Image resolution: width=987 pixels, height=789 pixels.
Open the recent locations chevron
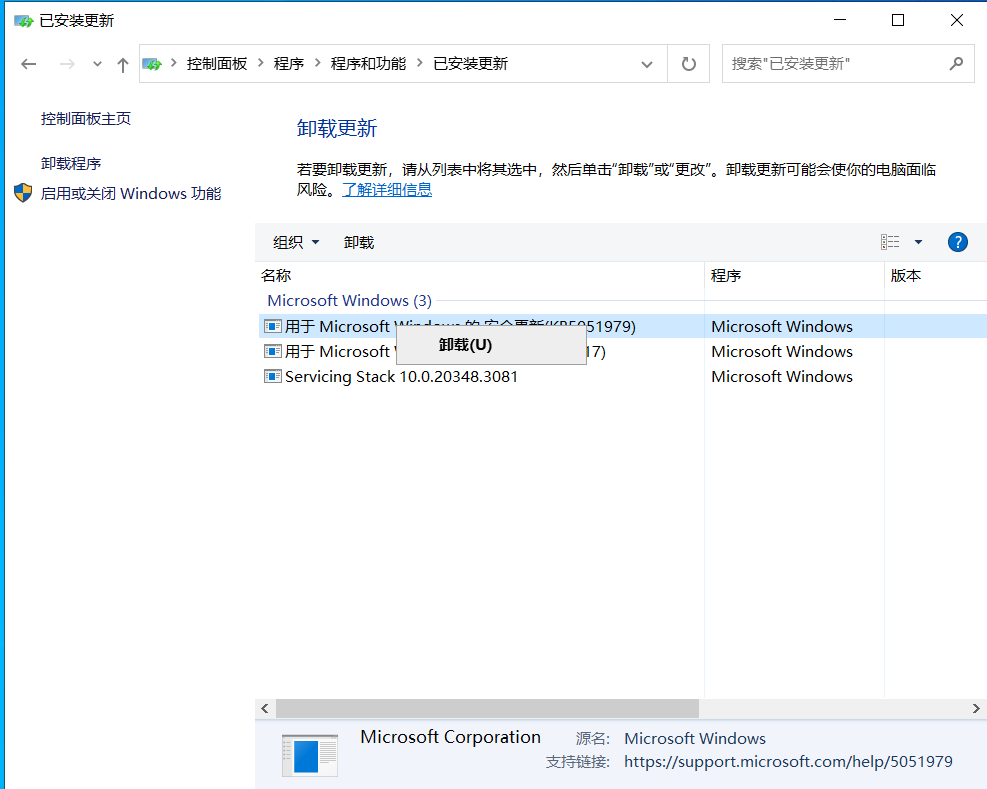pos(97,64)
